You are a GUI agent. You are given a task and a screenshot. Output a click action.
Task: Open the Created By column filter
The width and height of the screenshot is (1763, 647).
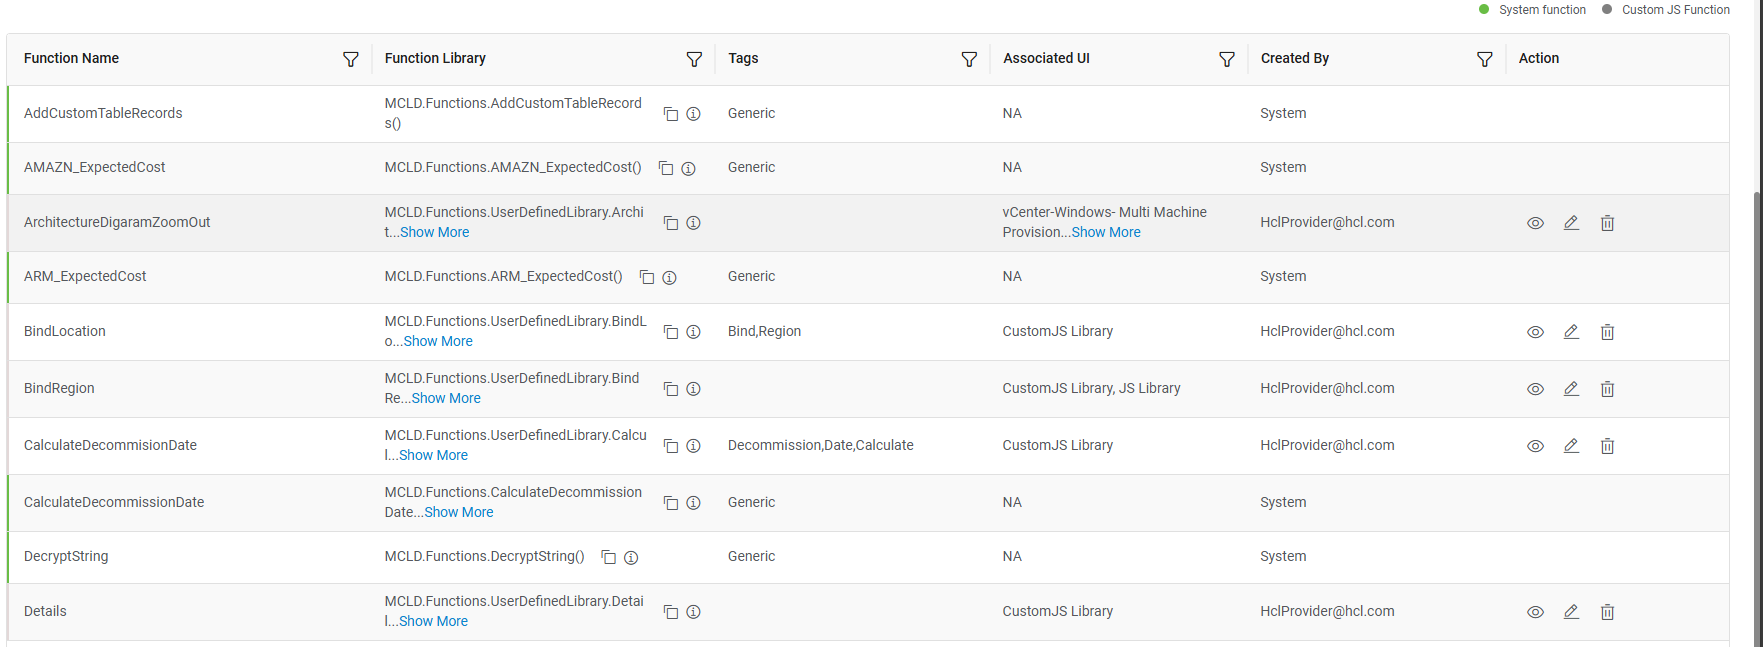click(1485, 60)
